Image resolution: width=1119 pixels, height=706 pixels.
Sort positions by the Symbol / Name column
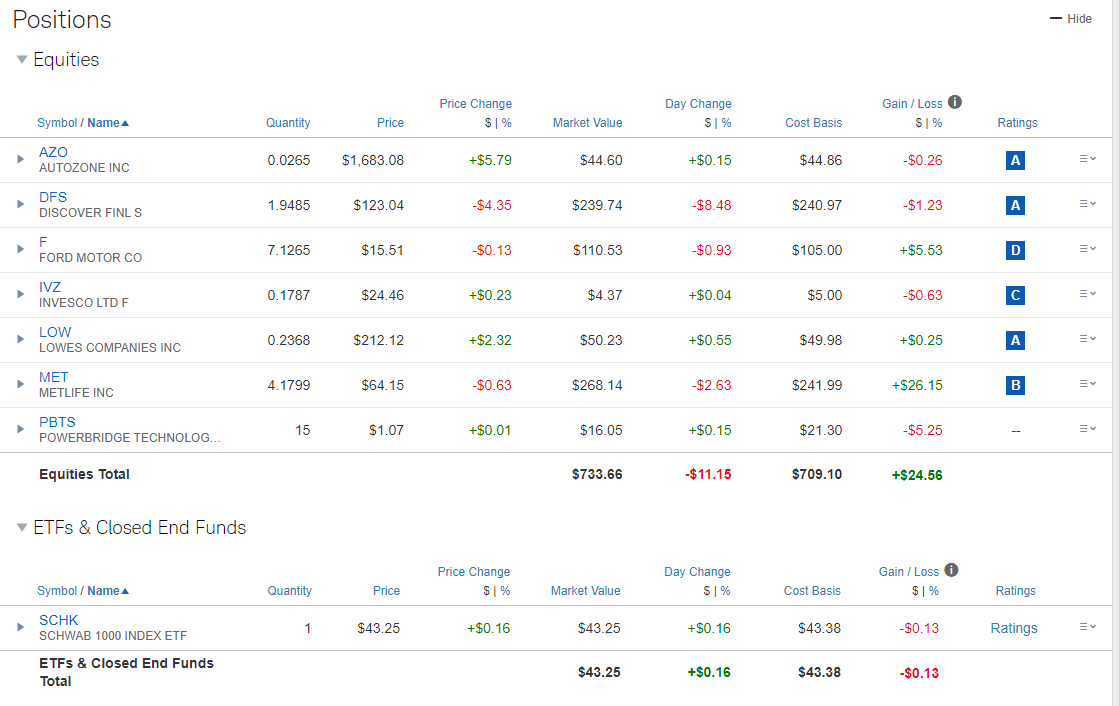point(83,122)
